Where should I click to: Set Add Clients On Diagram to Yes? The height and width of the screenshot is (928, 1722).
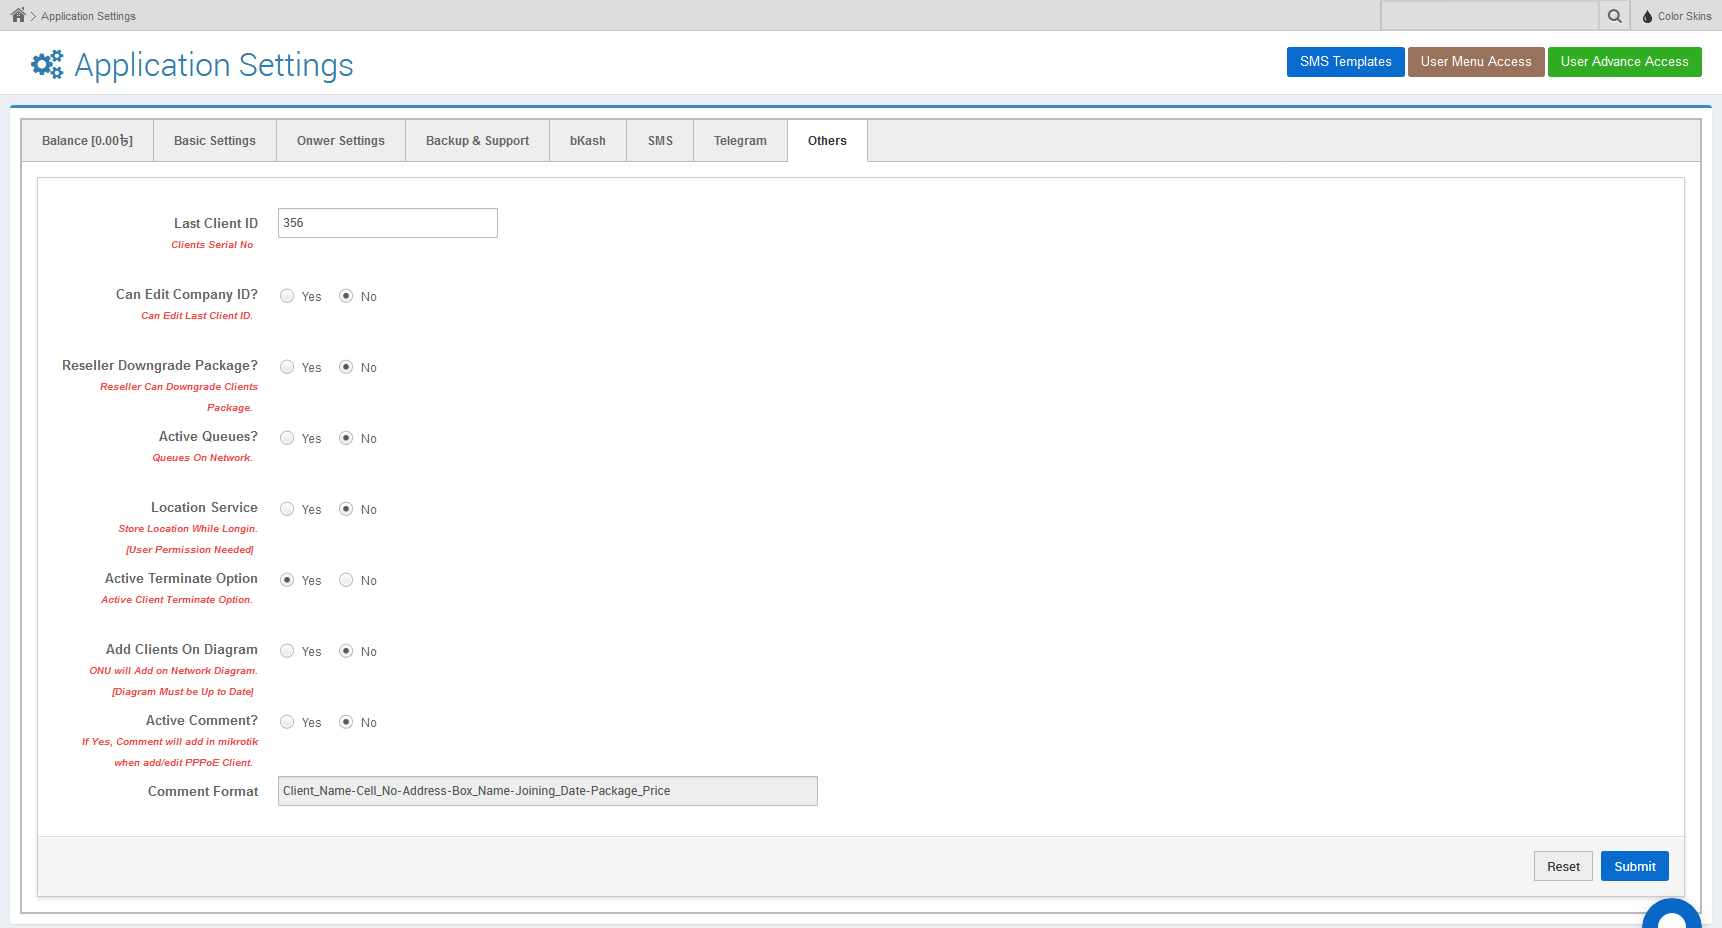(287, 651)
